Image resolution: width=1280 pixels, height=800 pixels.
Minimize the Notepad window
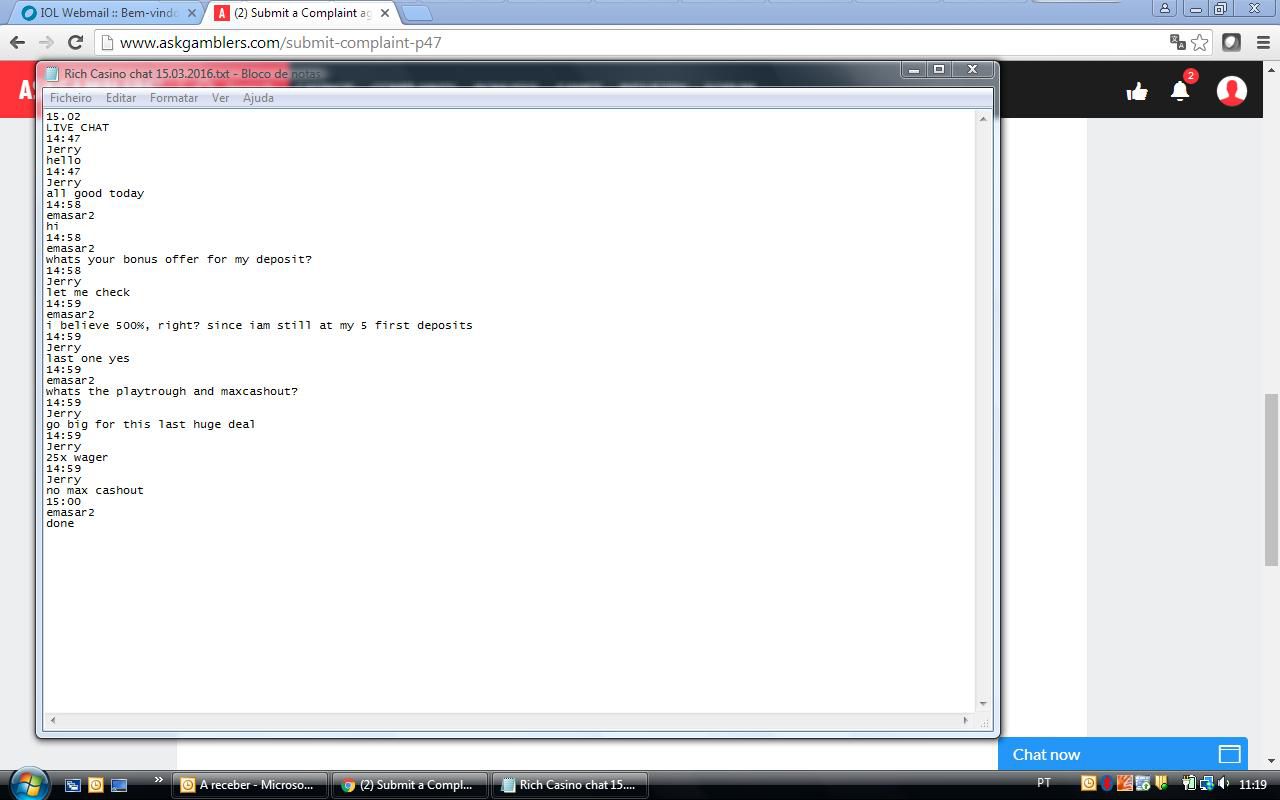coord(913,69)
